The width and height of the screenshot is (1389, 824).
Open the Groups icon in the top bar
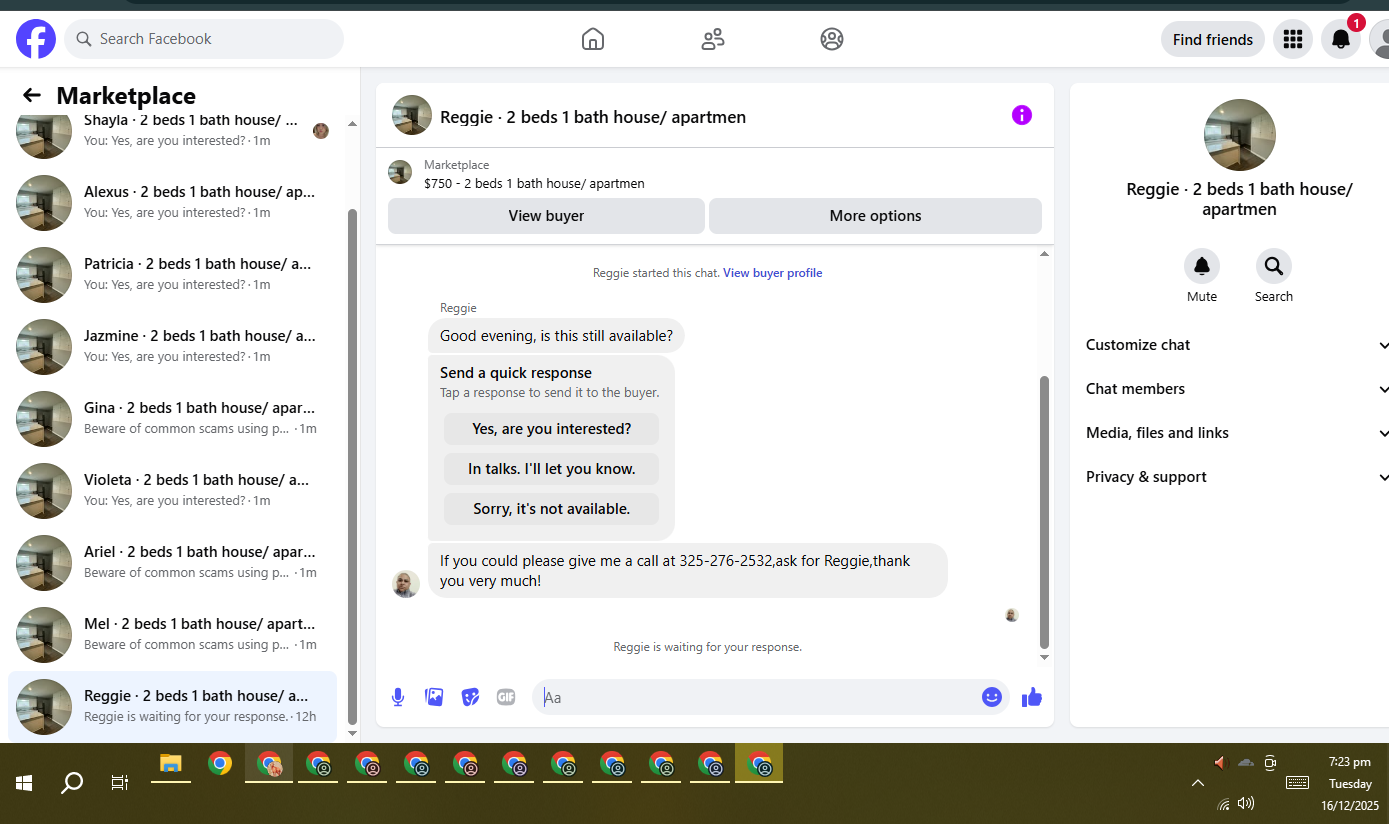click(x=832, y=39)
